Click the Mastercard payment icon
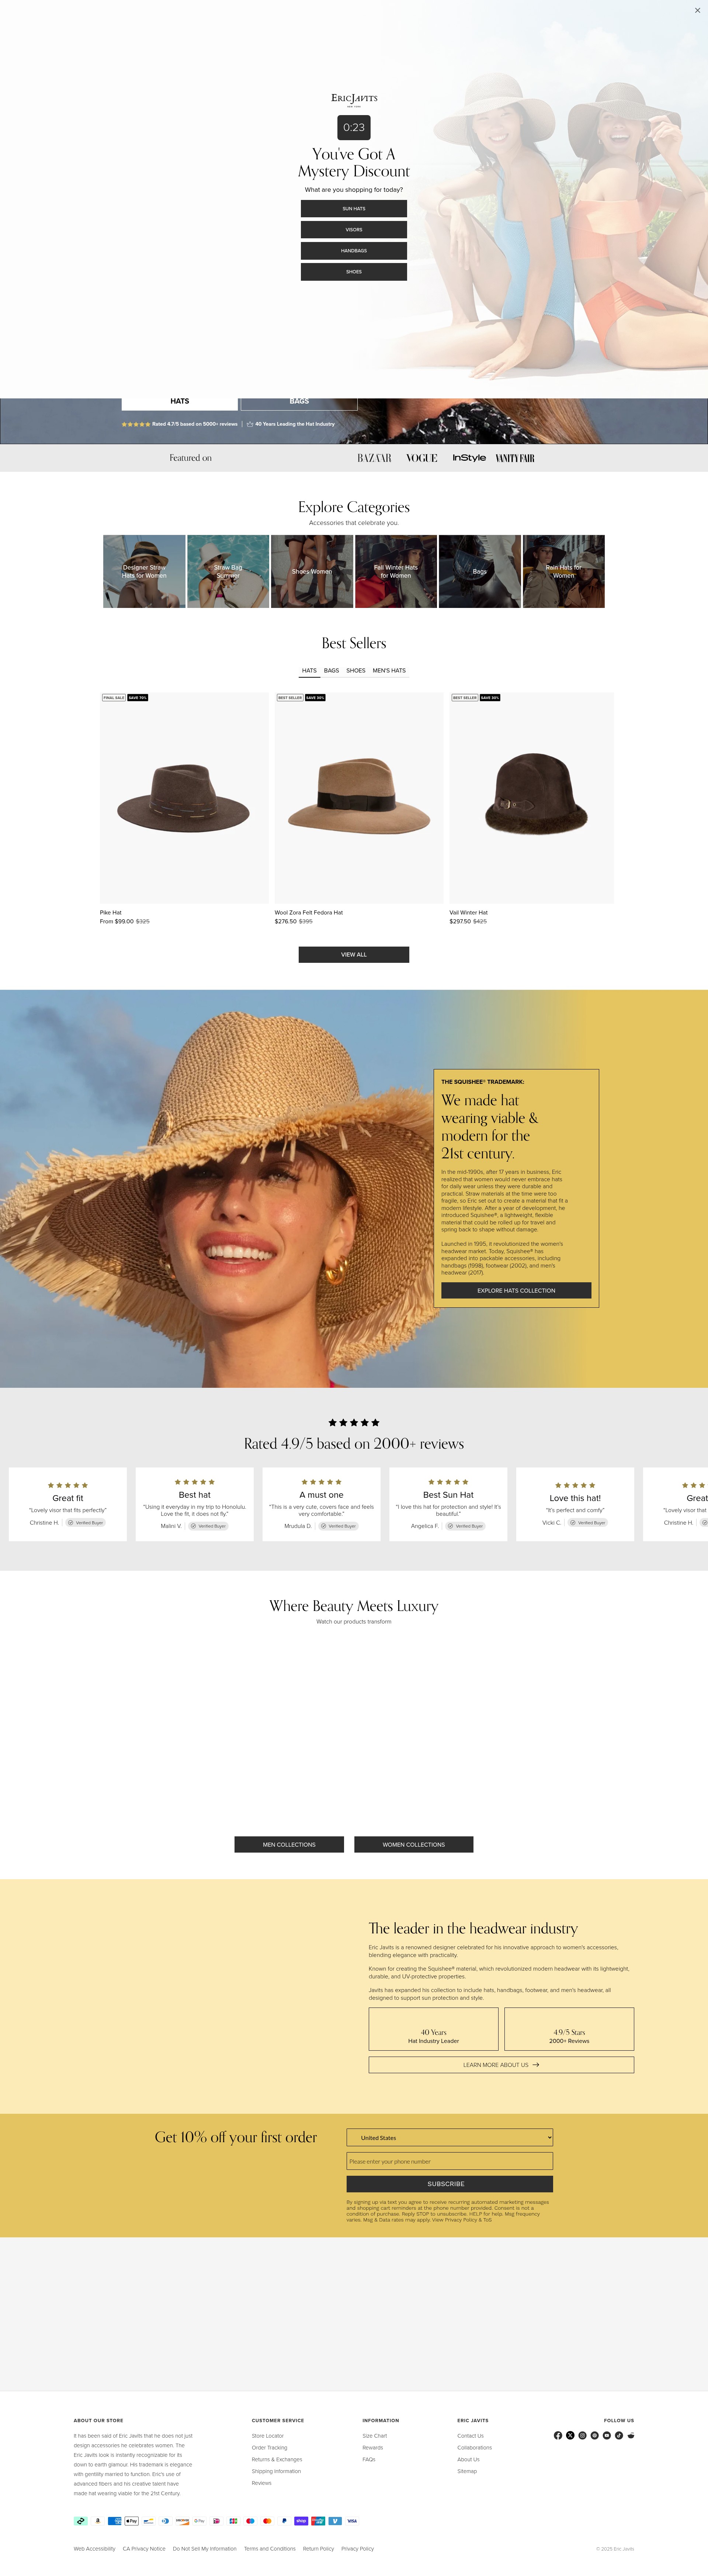 click(267, 2521)
